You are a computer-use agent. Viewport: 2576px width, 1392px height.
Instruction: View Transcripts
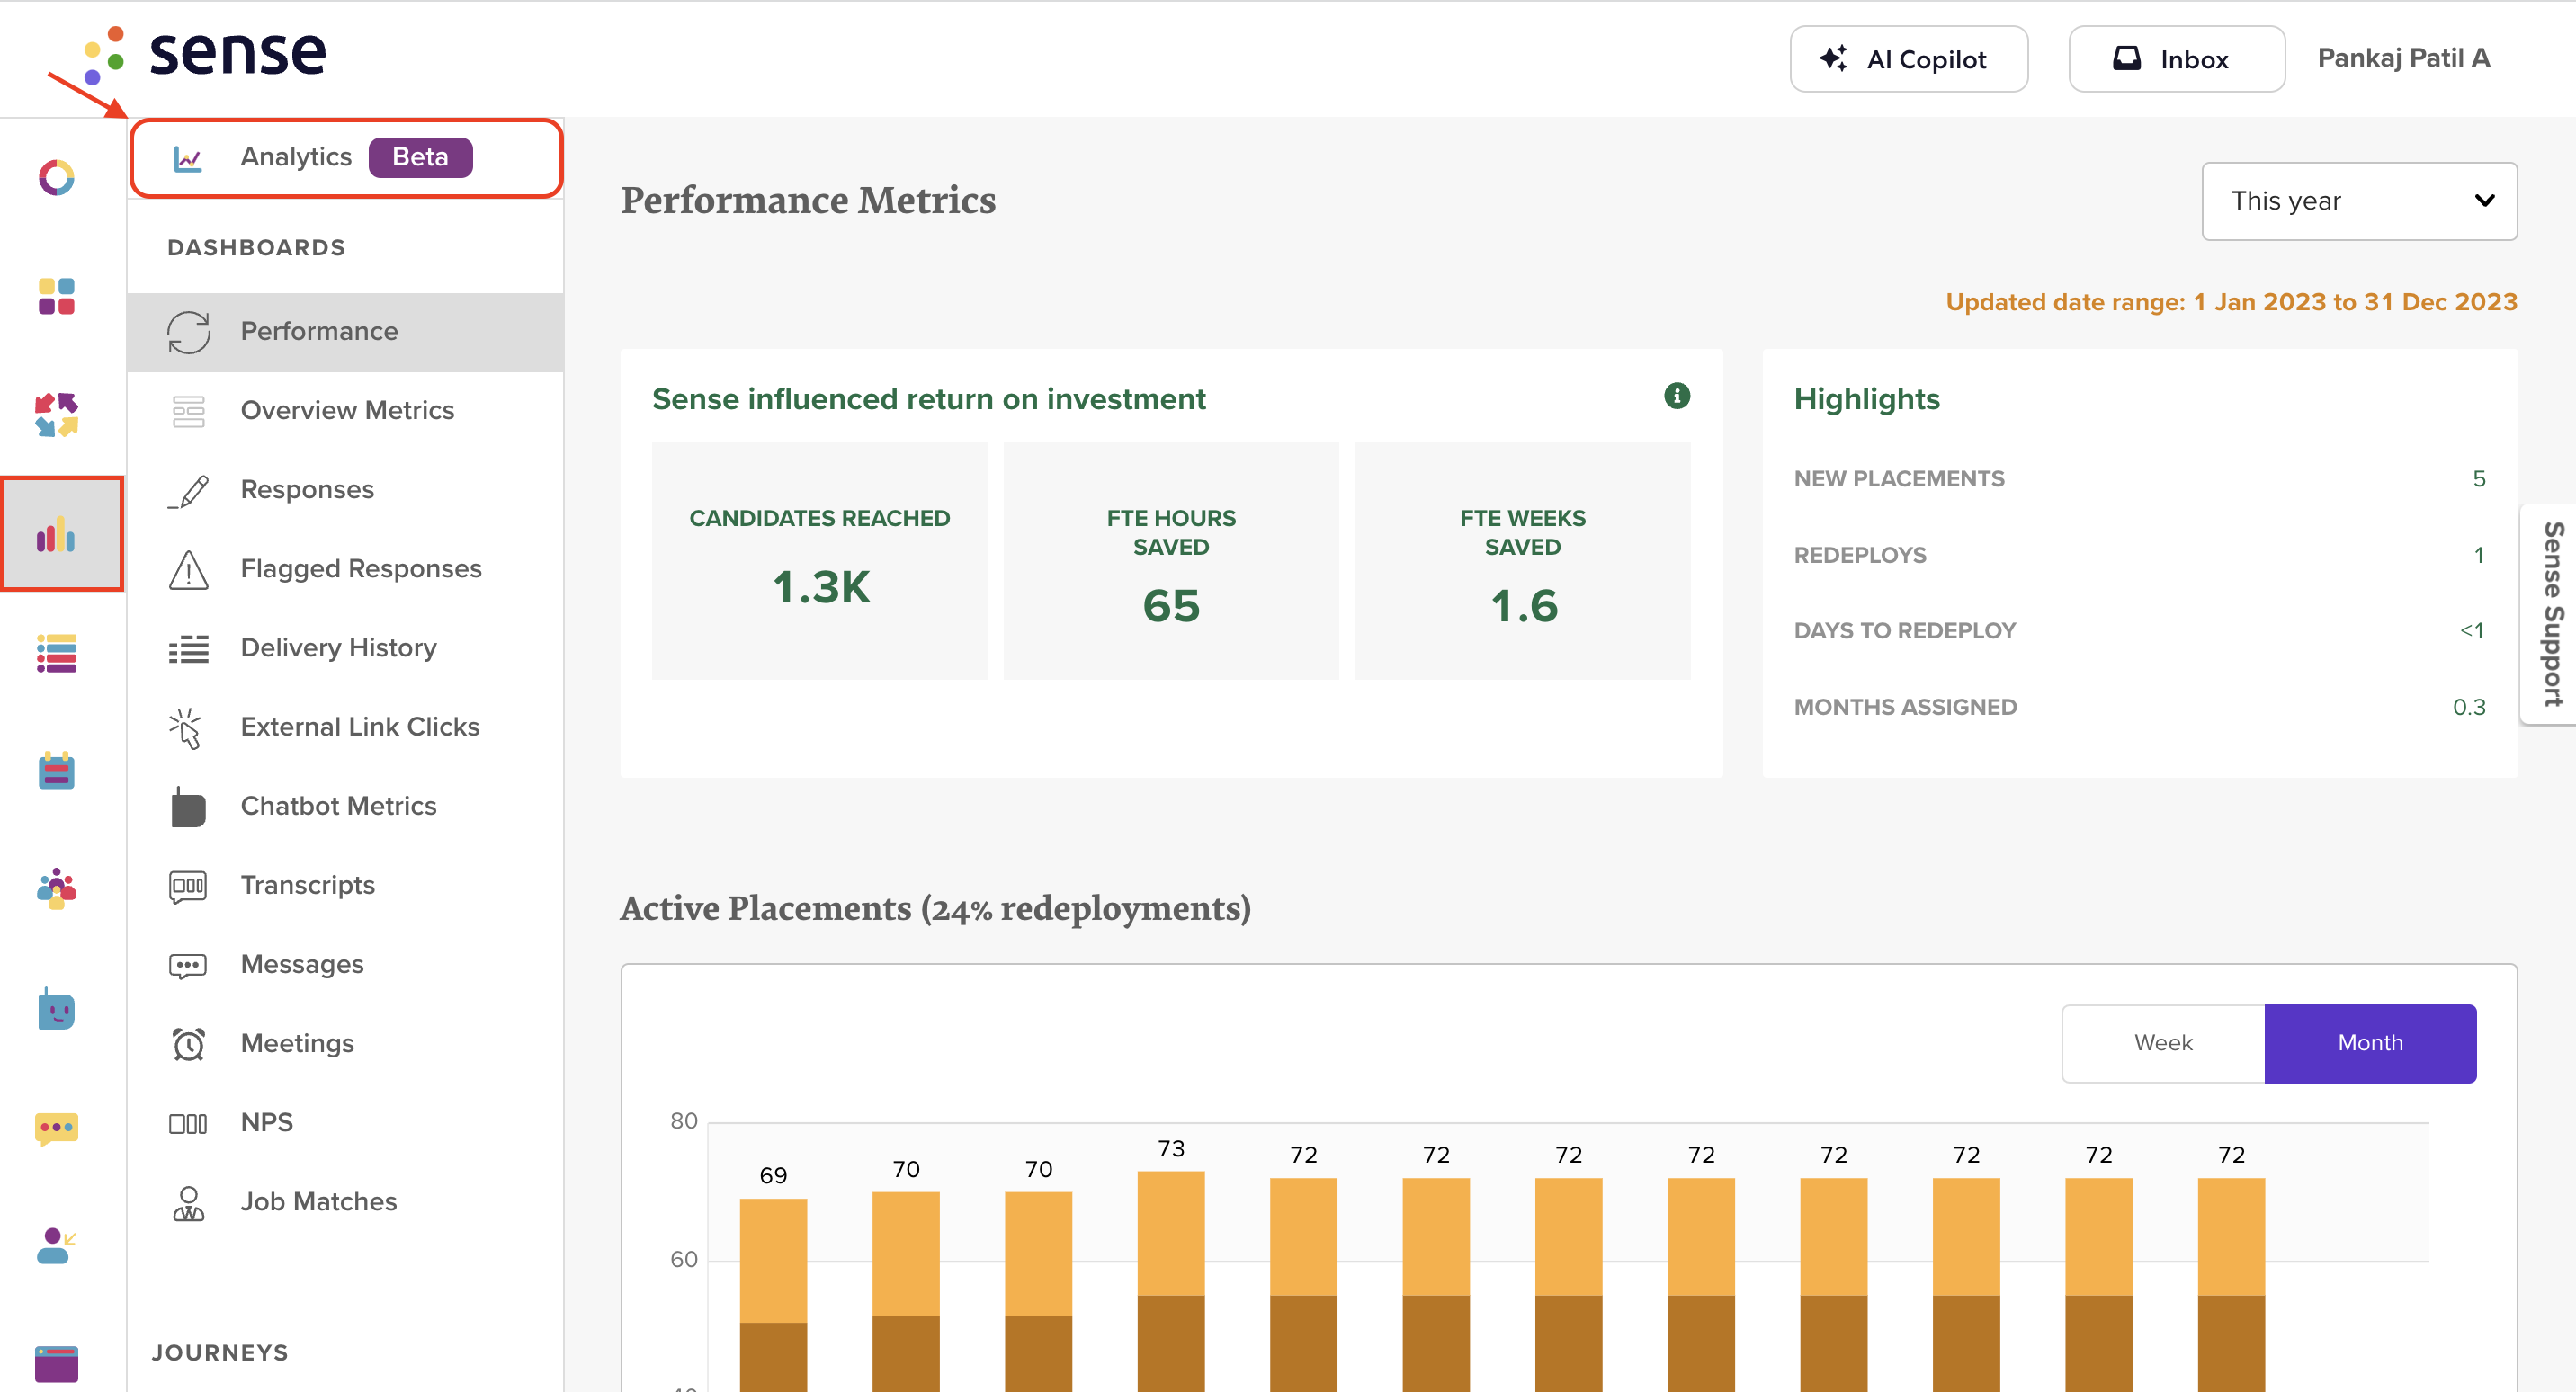(345, 885)
